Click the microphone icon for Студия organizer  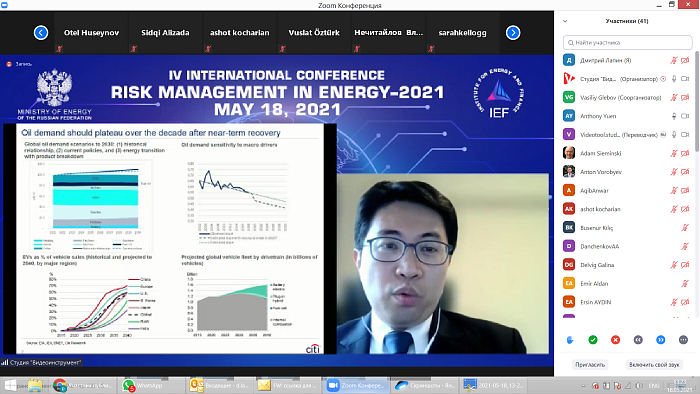click(674, 79)
